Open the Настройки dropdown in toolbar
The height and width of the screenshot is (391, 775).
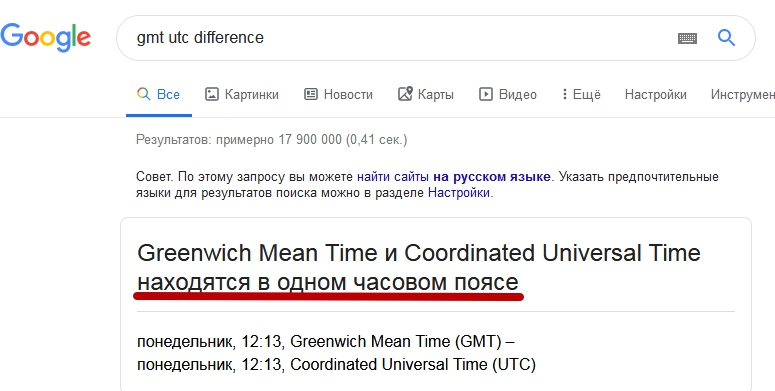(x=655, y=94)
